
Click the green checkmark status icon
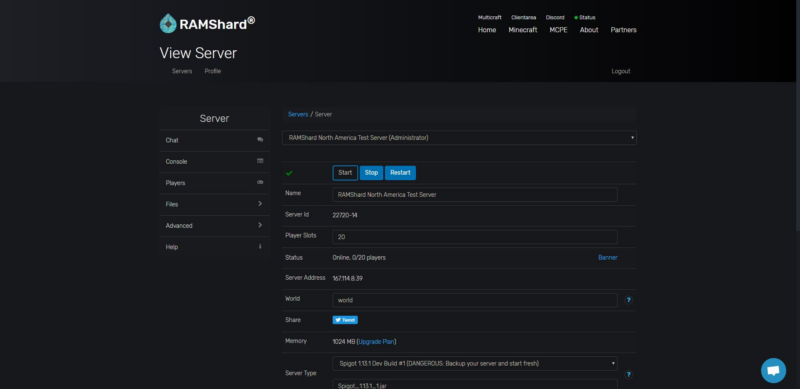(289, 173)
